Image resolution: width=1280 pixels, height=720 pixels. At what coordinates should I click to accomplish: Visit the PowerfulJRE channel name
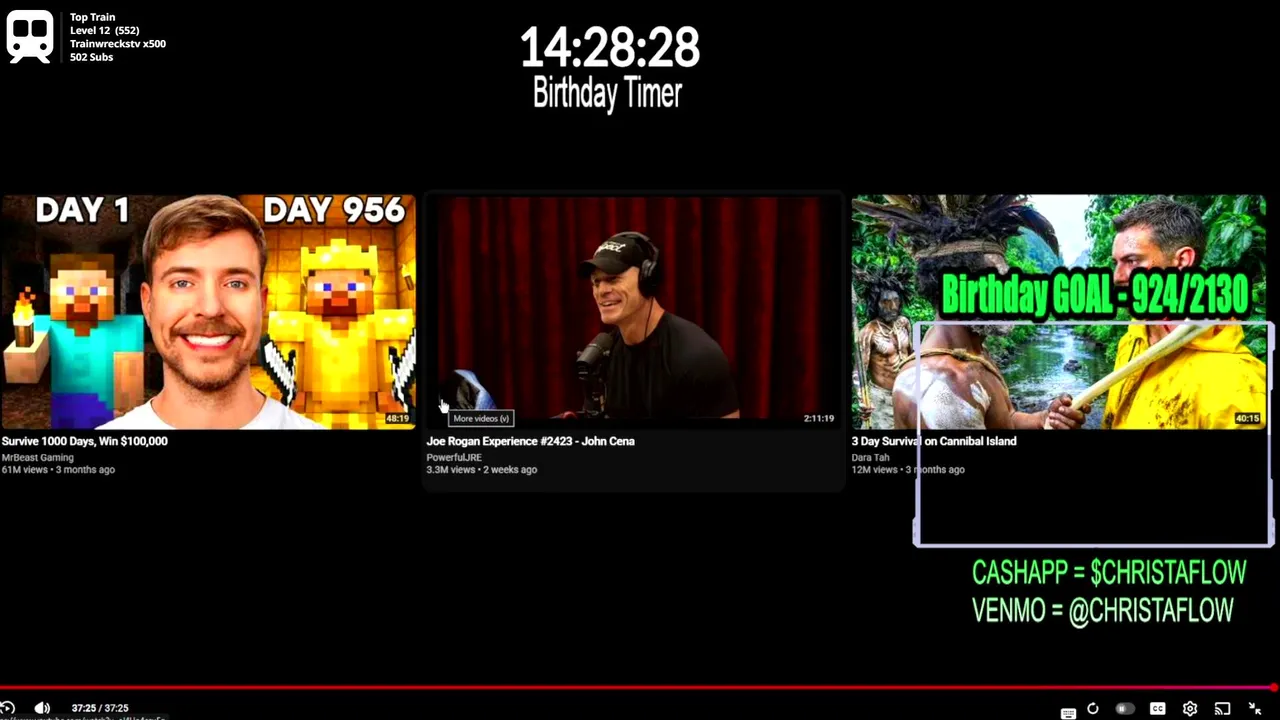pyautogui.click(x=454, y=457)
